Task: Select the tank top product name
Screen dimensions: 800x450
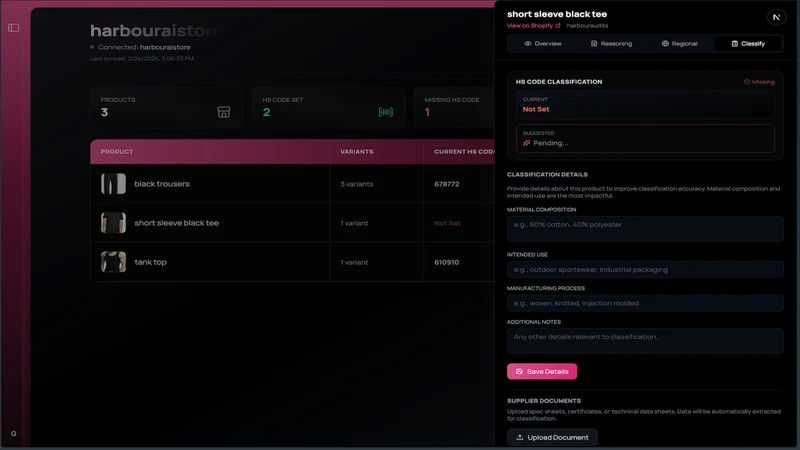Action: [151, 262]
